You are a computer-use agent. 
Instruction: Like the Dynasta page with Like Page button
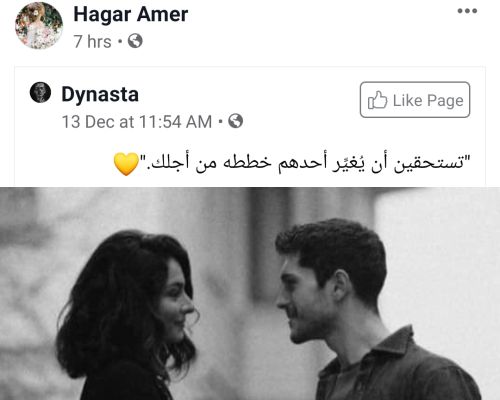[415, 100]
